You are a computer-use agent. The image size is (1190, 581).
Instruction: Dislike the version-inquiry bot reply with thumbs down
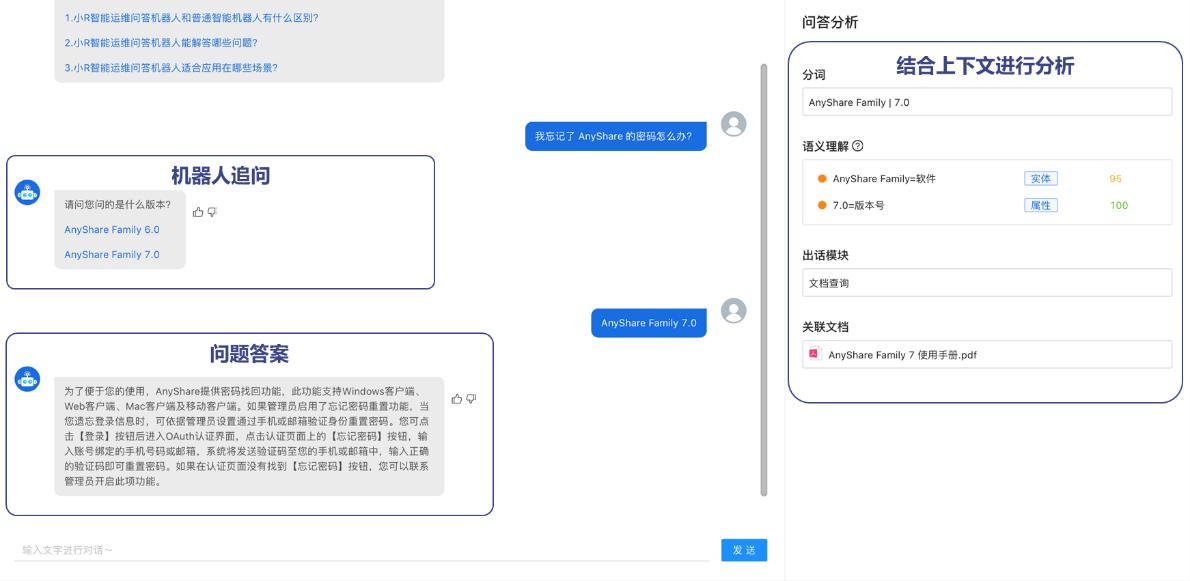click(x=212, y=212)
